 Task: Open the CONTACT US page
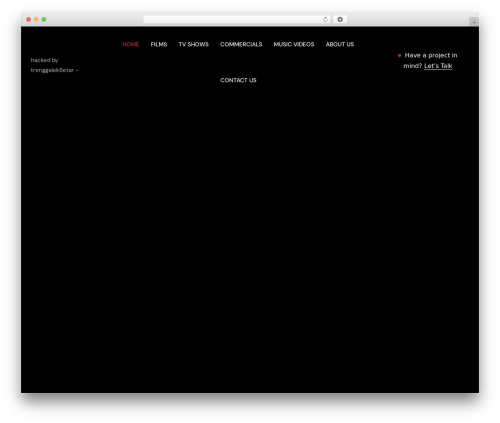(x=238, y=80)
